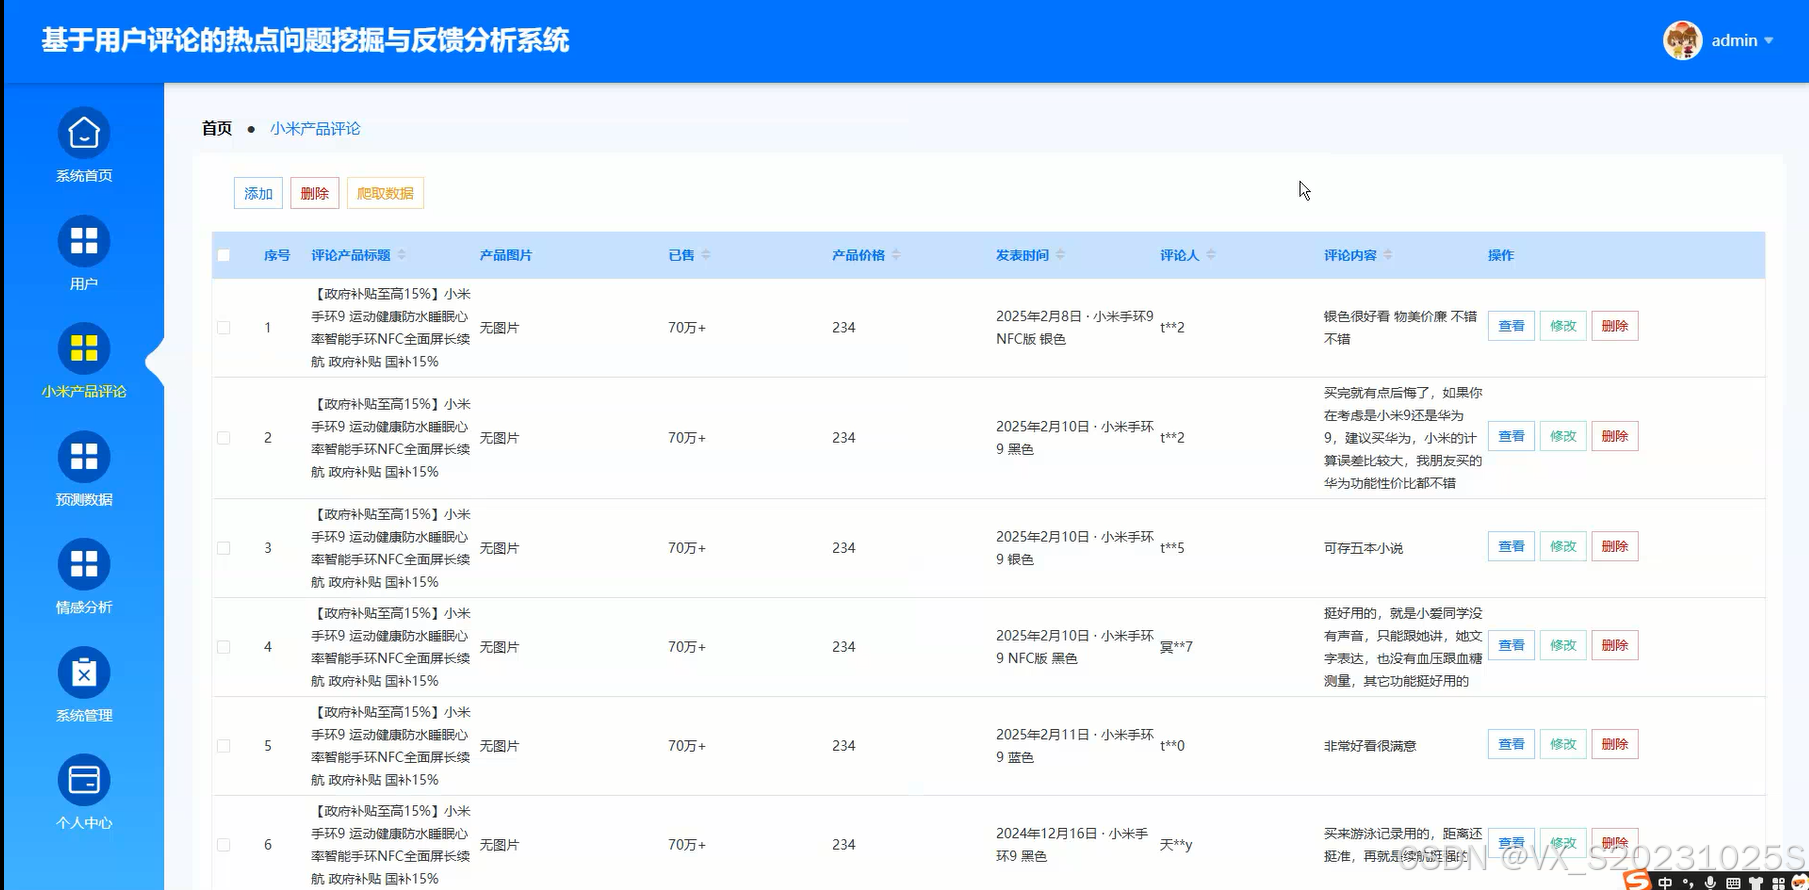The width and height of the screenshot is (1809, 890).
Task: Open the 用户 grid icon in sidebar
Action: [84, 241]
